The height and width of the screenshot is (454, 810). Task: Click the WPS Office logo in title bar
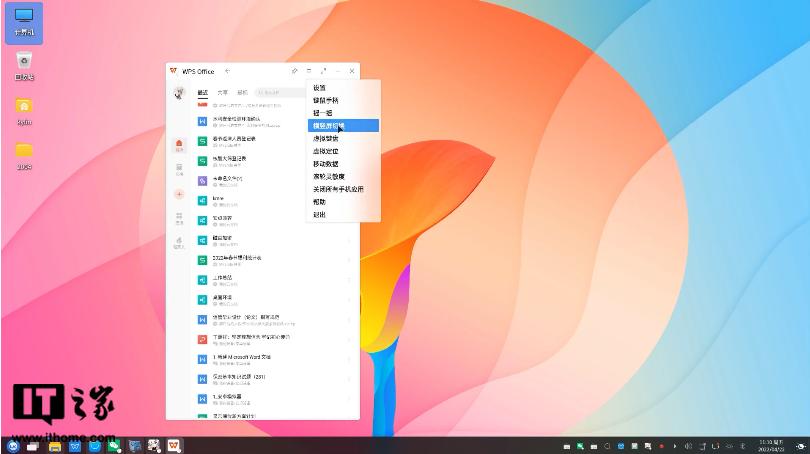coord(174,71)
